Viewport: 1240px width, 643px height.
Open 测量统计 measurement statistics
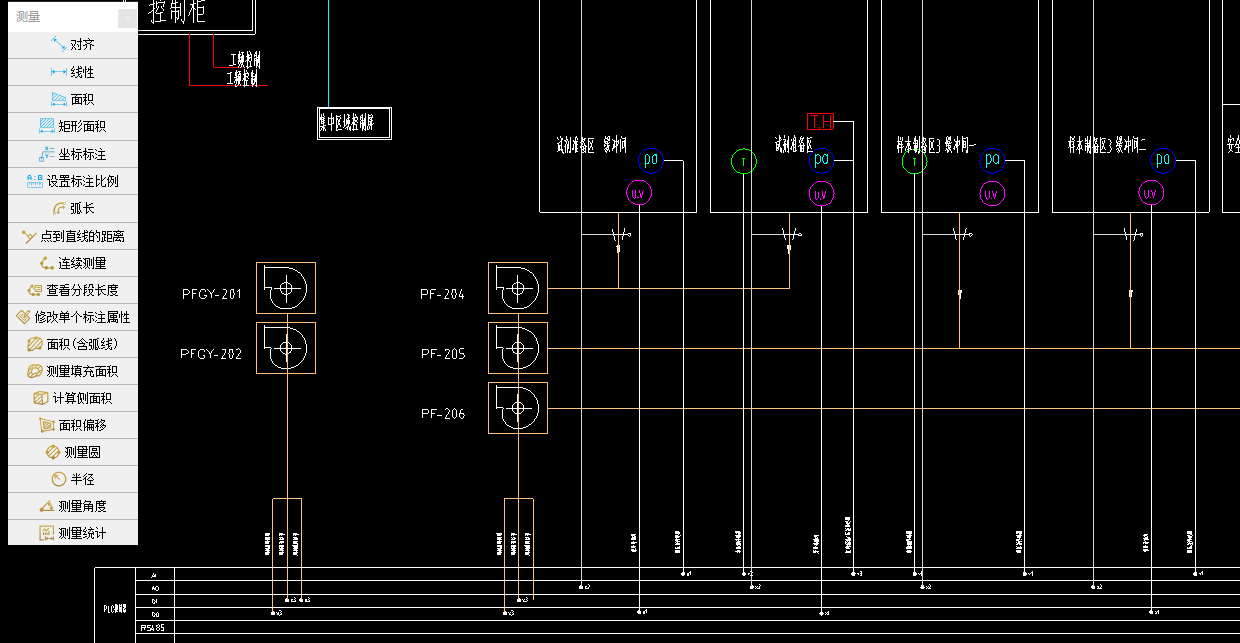tap(72, 533)
